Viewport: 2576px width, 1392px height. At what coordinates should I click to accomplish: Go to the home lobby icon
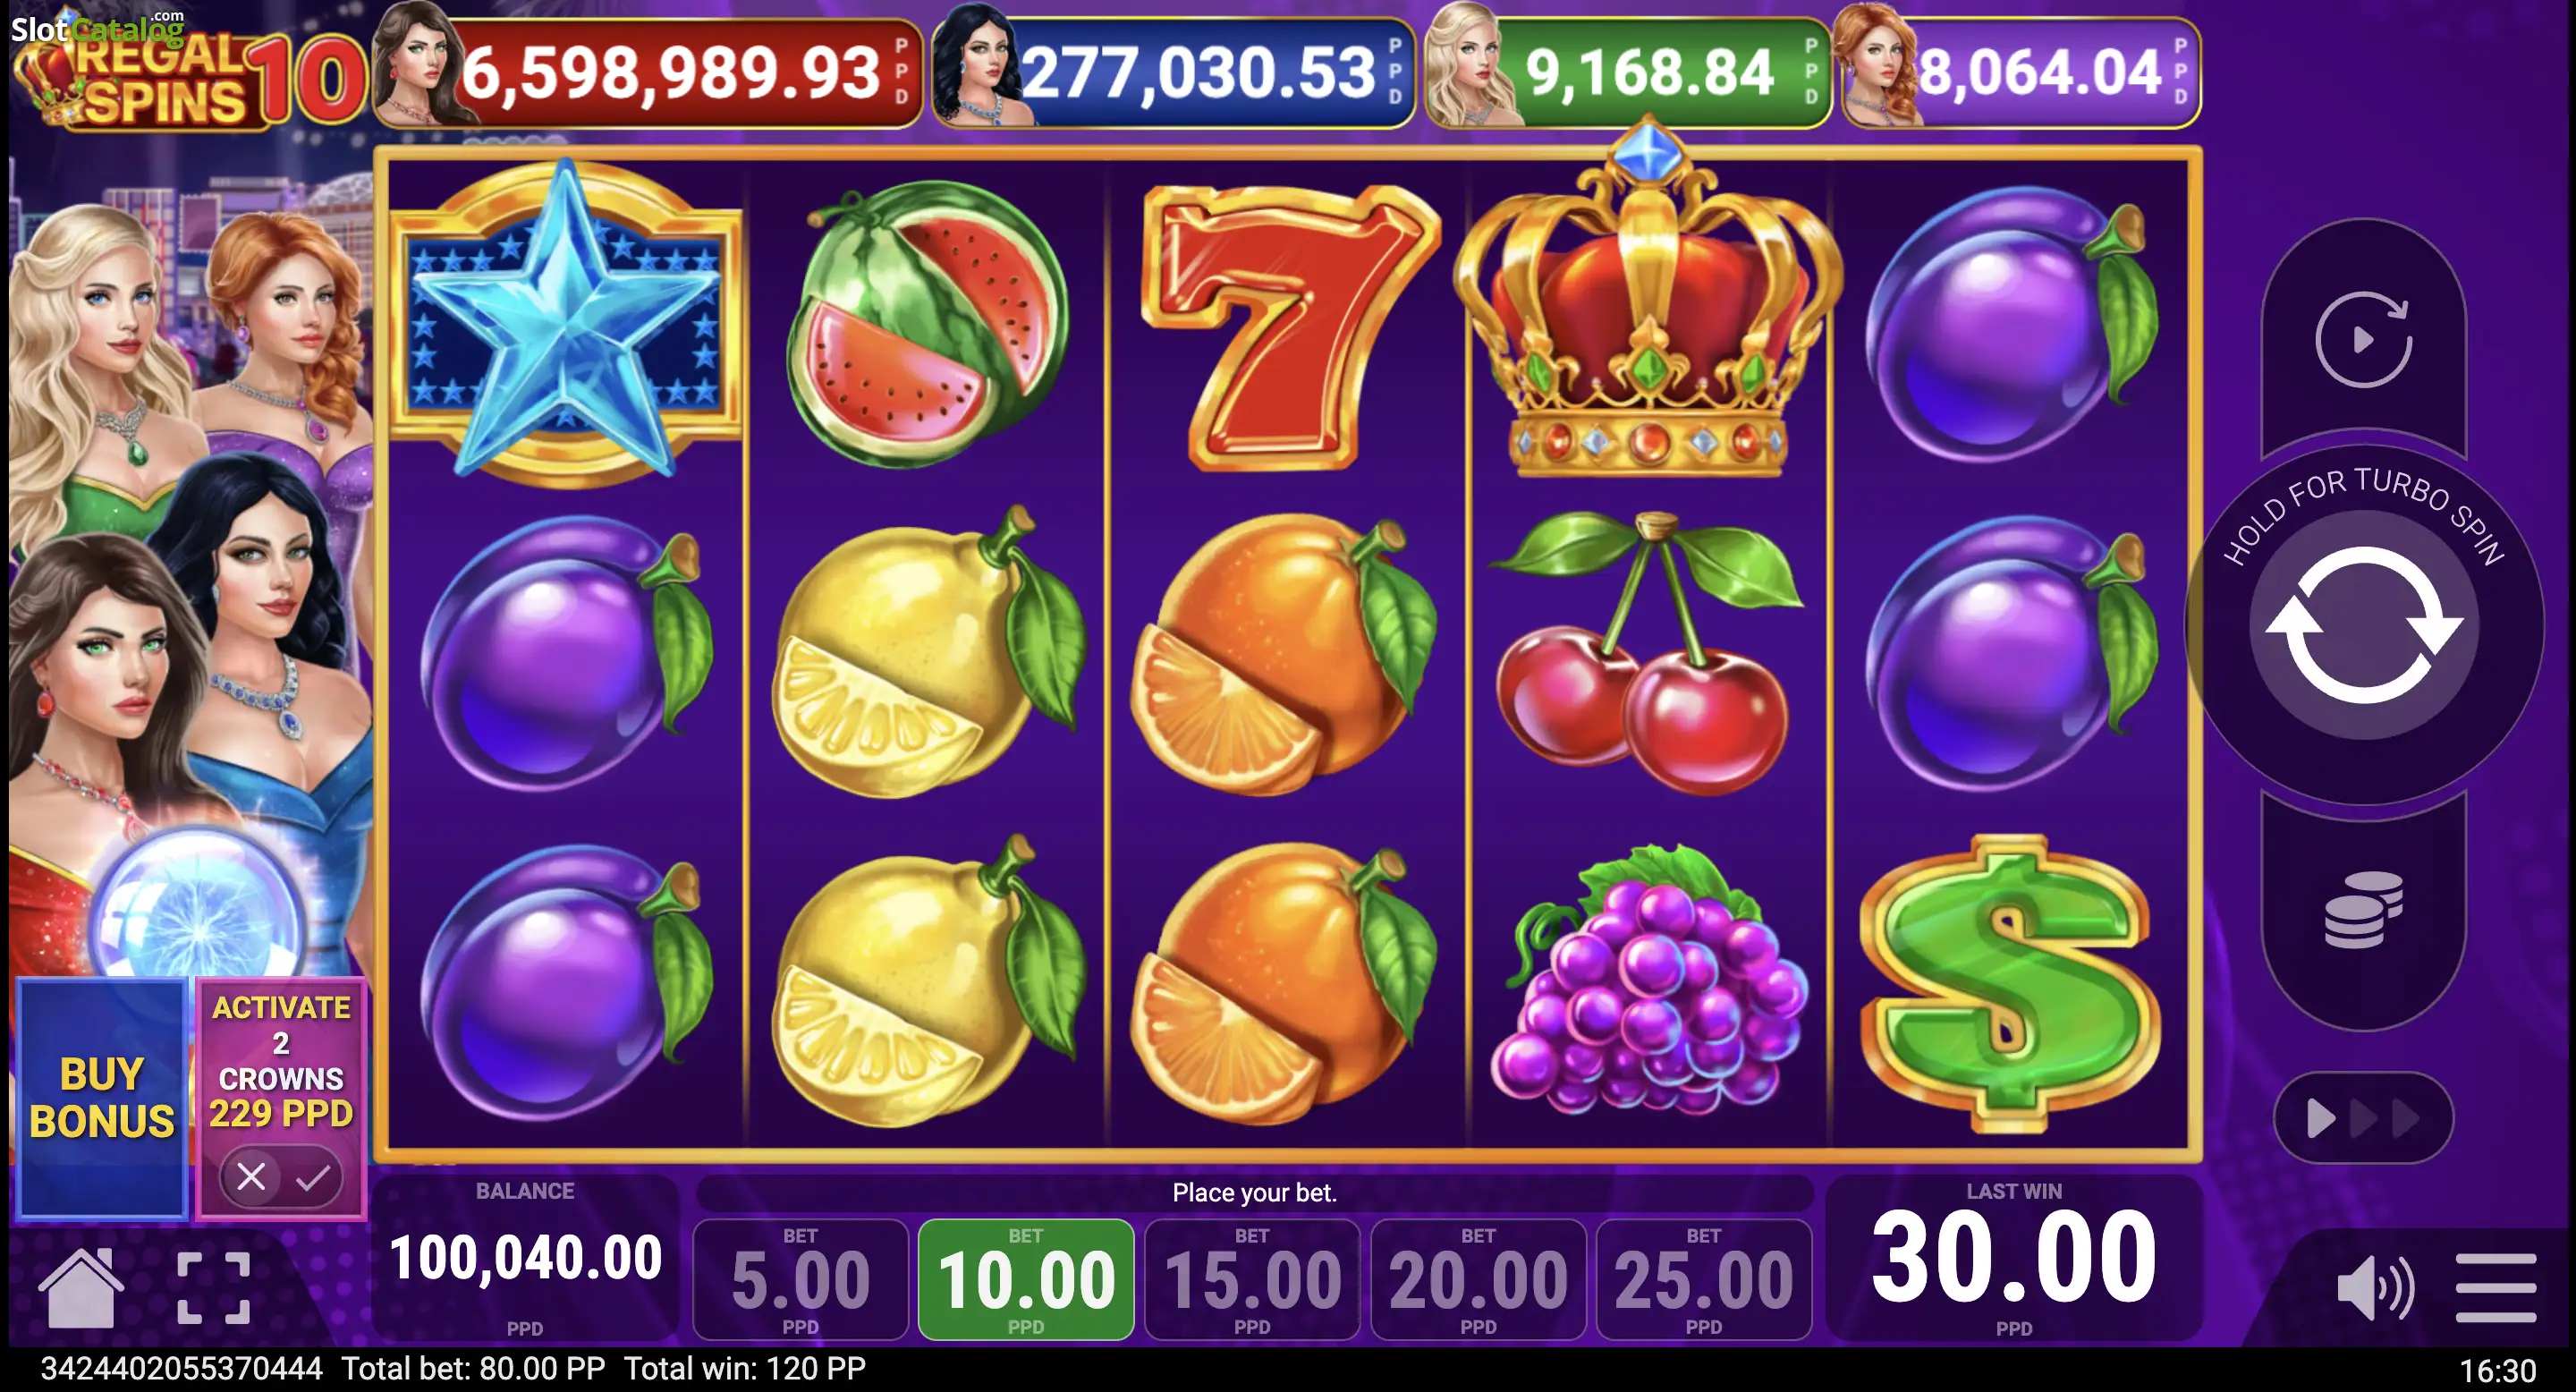[81, 1287]
